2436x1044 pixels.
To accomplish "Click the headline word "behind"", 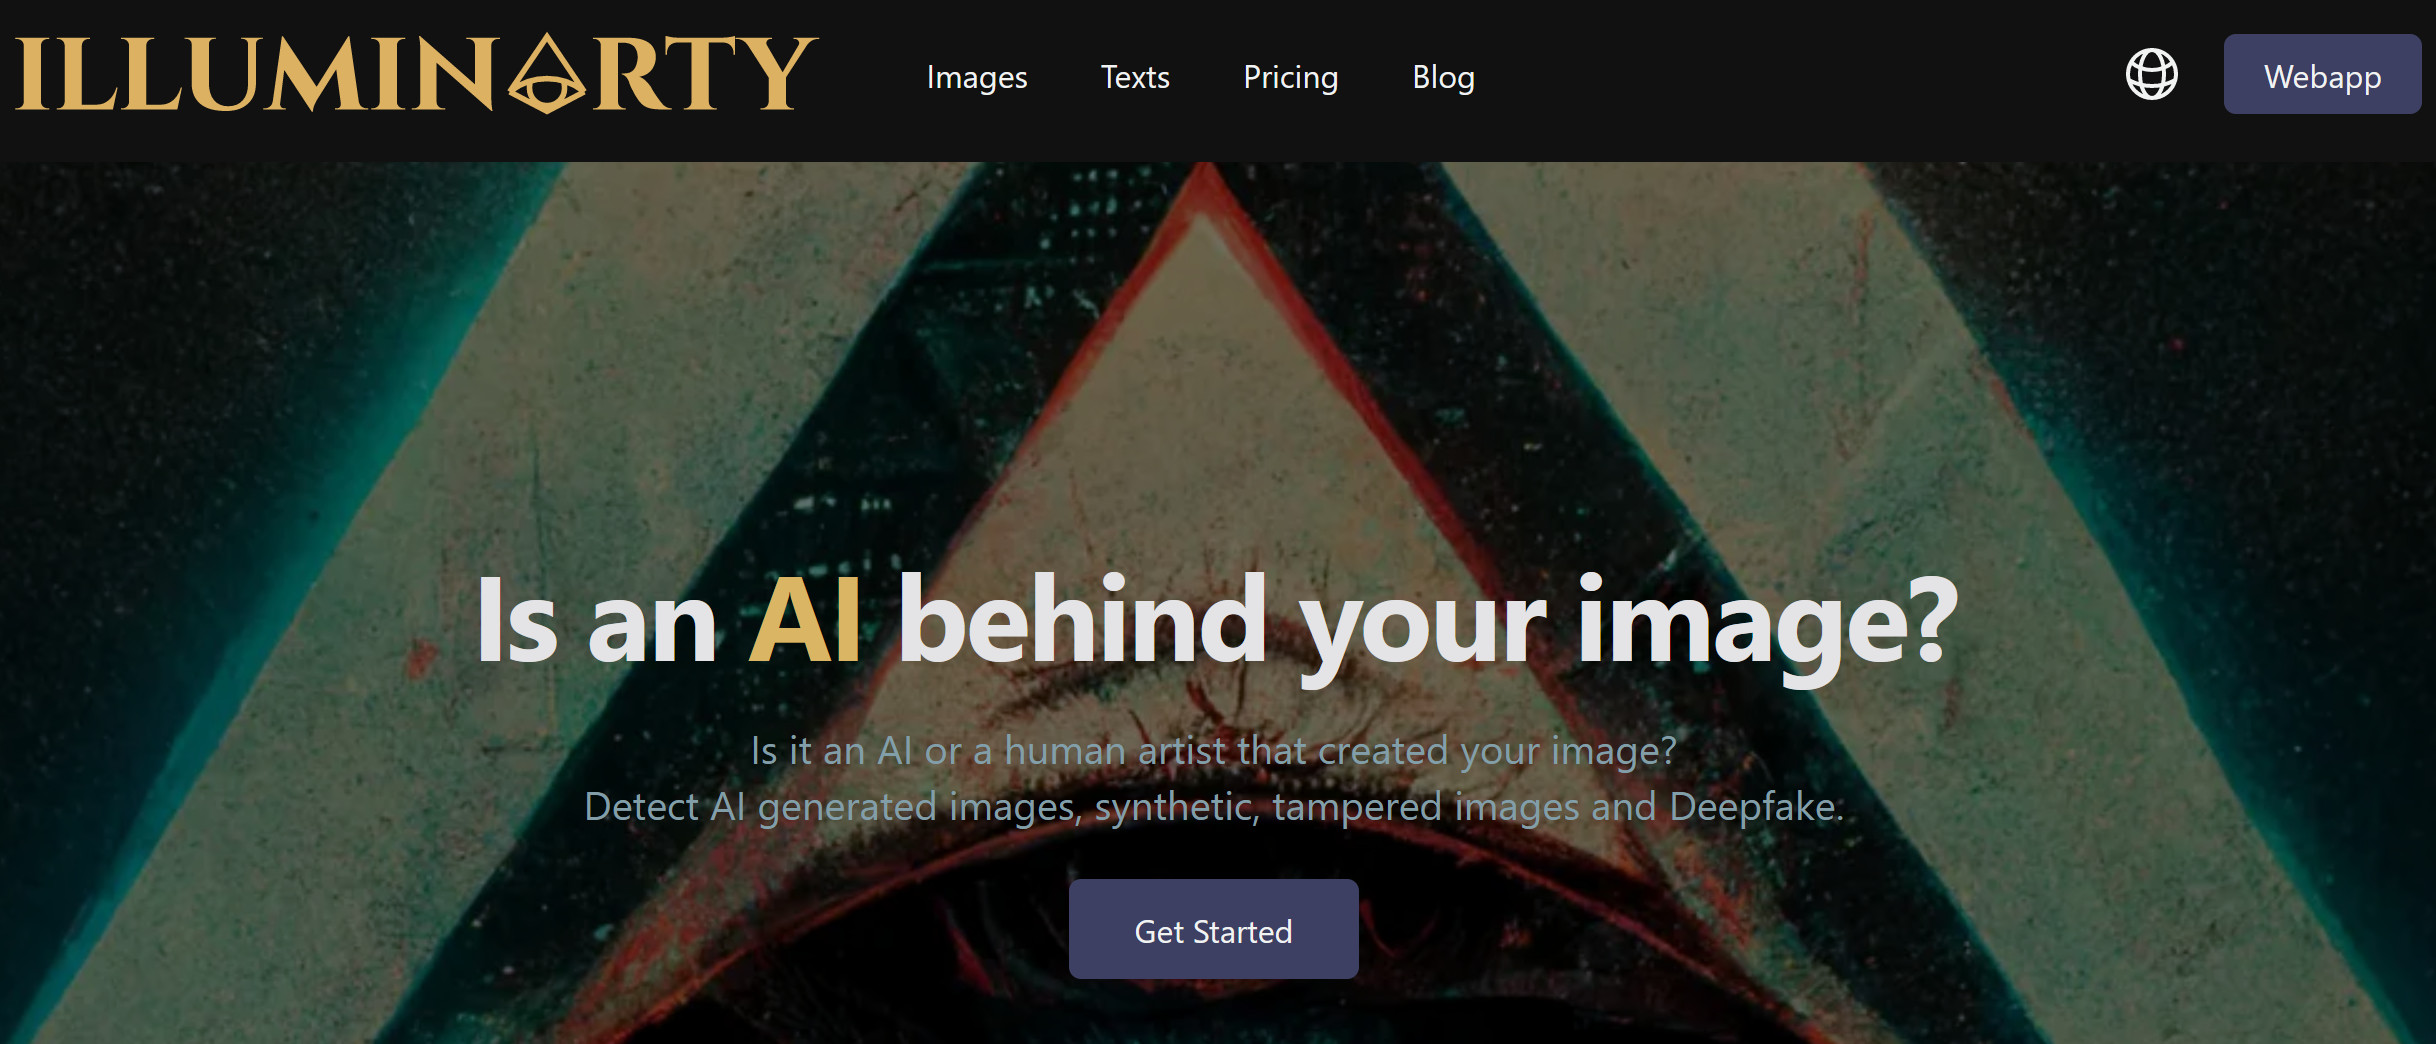I will [x=1083, y=619].
